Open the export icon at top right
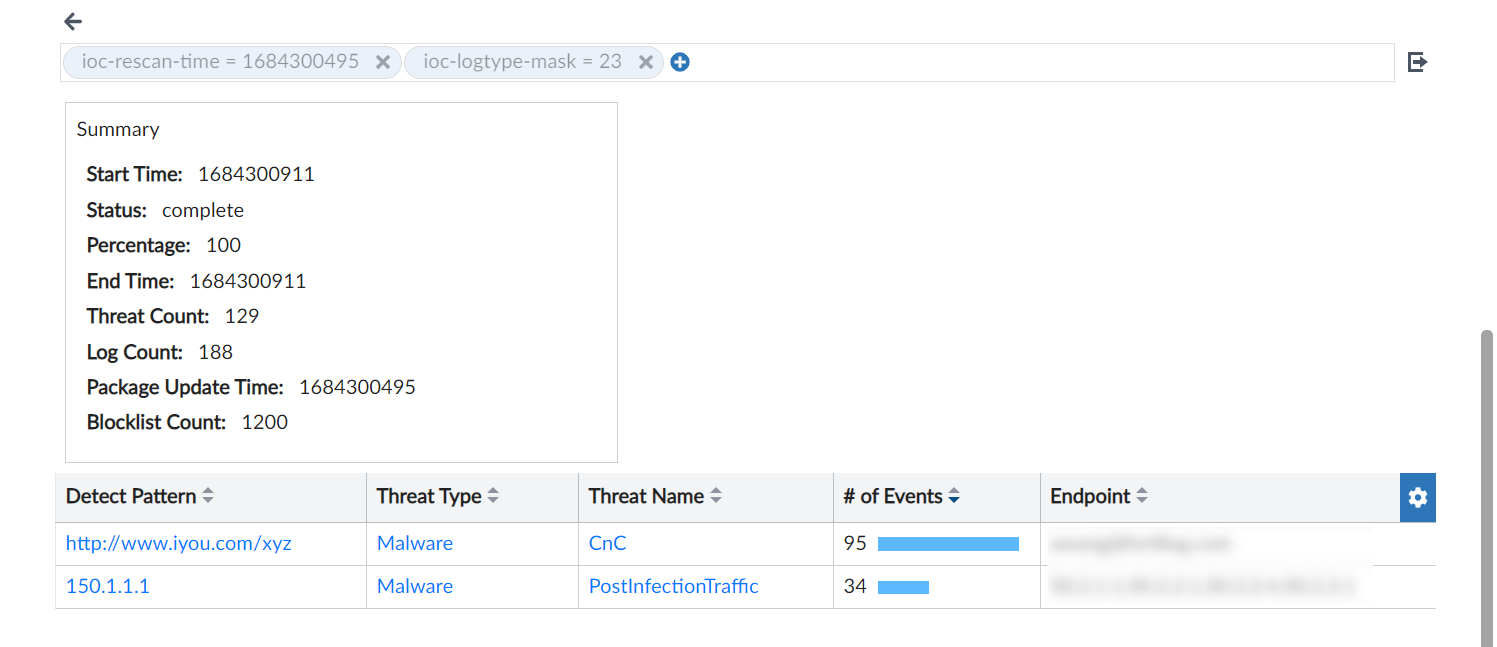Image resolution: width=1497 pixels, height=647 pixels. (1417, 61)
